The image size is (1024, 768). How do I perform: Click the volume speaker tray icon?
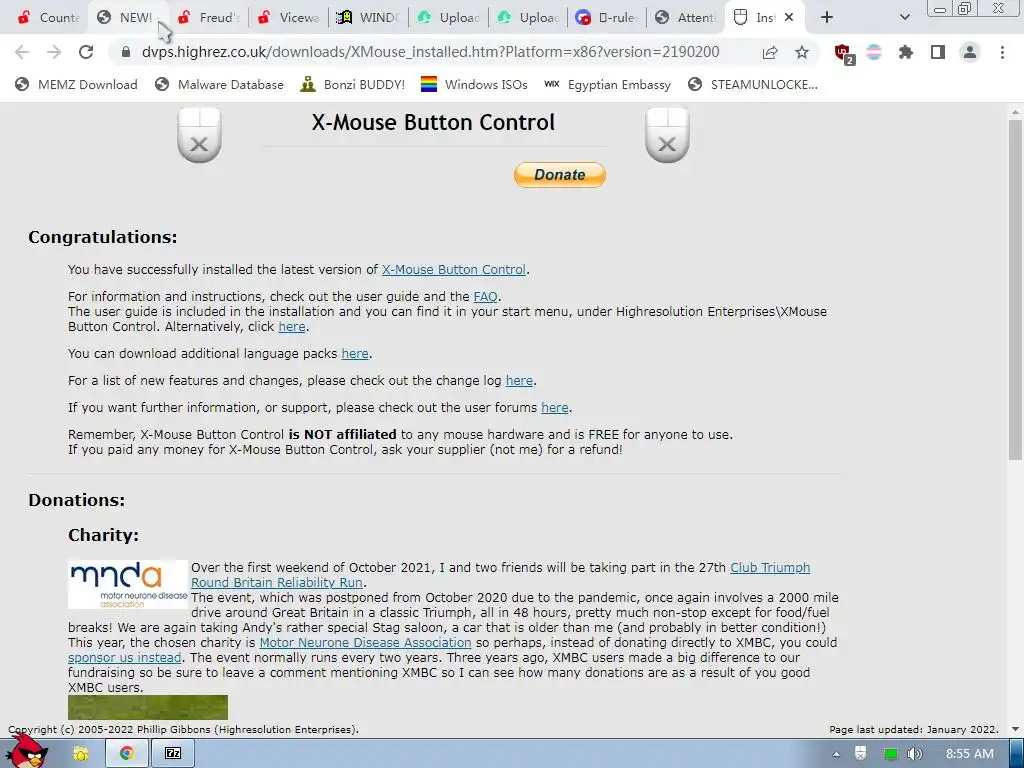(x=915, y=754)
